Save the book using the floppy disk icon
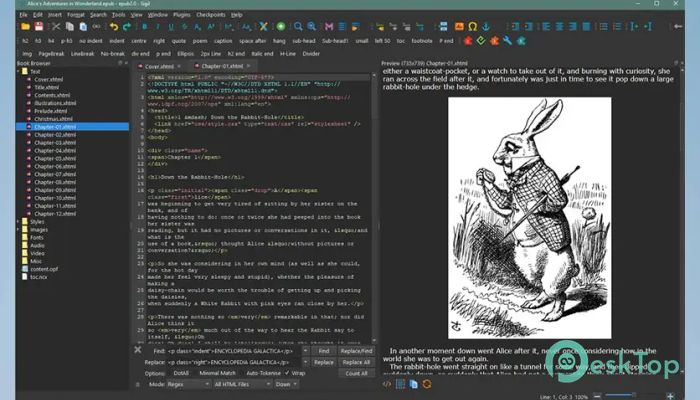Viewport: 700px width, 400px height. (39, 27)
